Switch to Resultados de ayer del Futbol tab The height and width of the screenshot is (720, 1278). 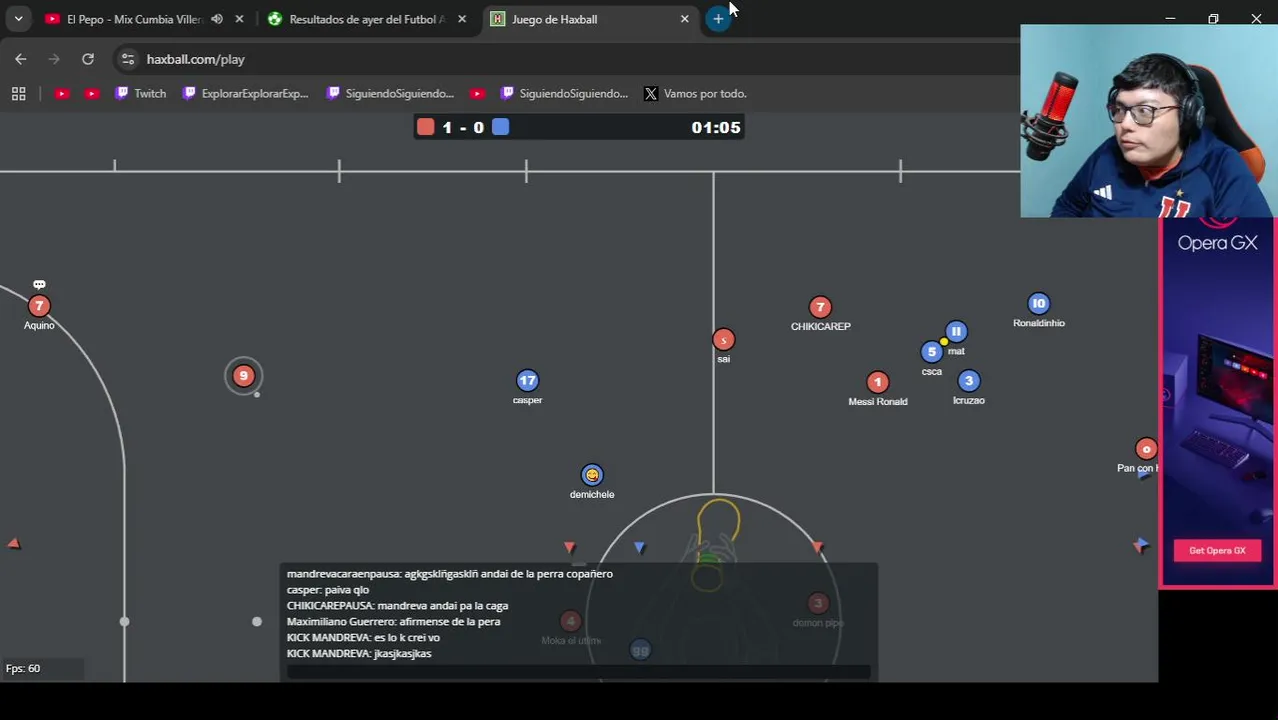tap(366, 19)
